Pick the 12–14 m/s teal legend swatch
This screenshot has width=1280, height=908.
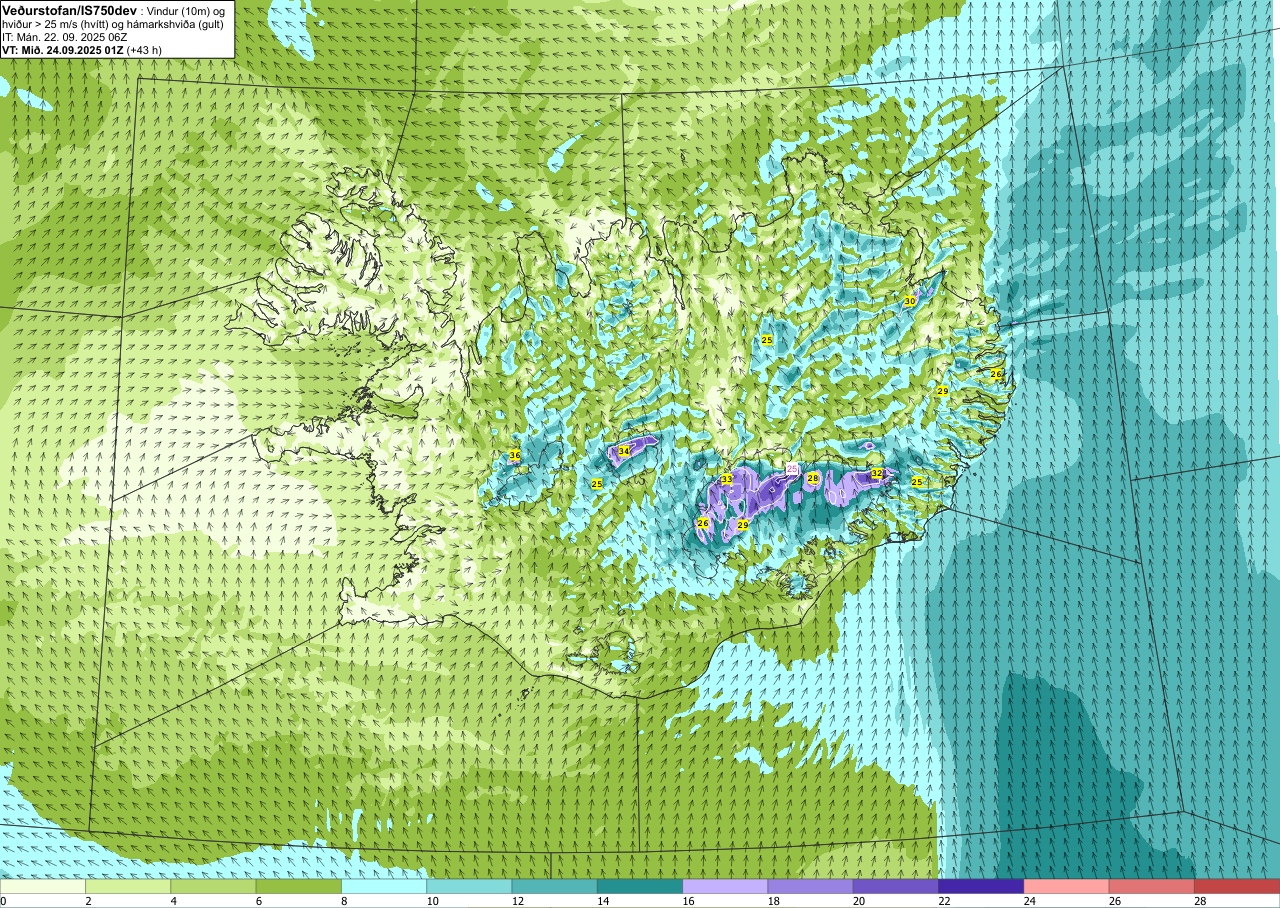(555, 886)
